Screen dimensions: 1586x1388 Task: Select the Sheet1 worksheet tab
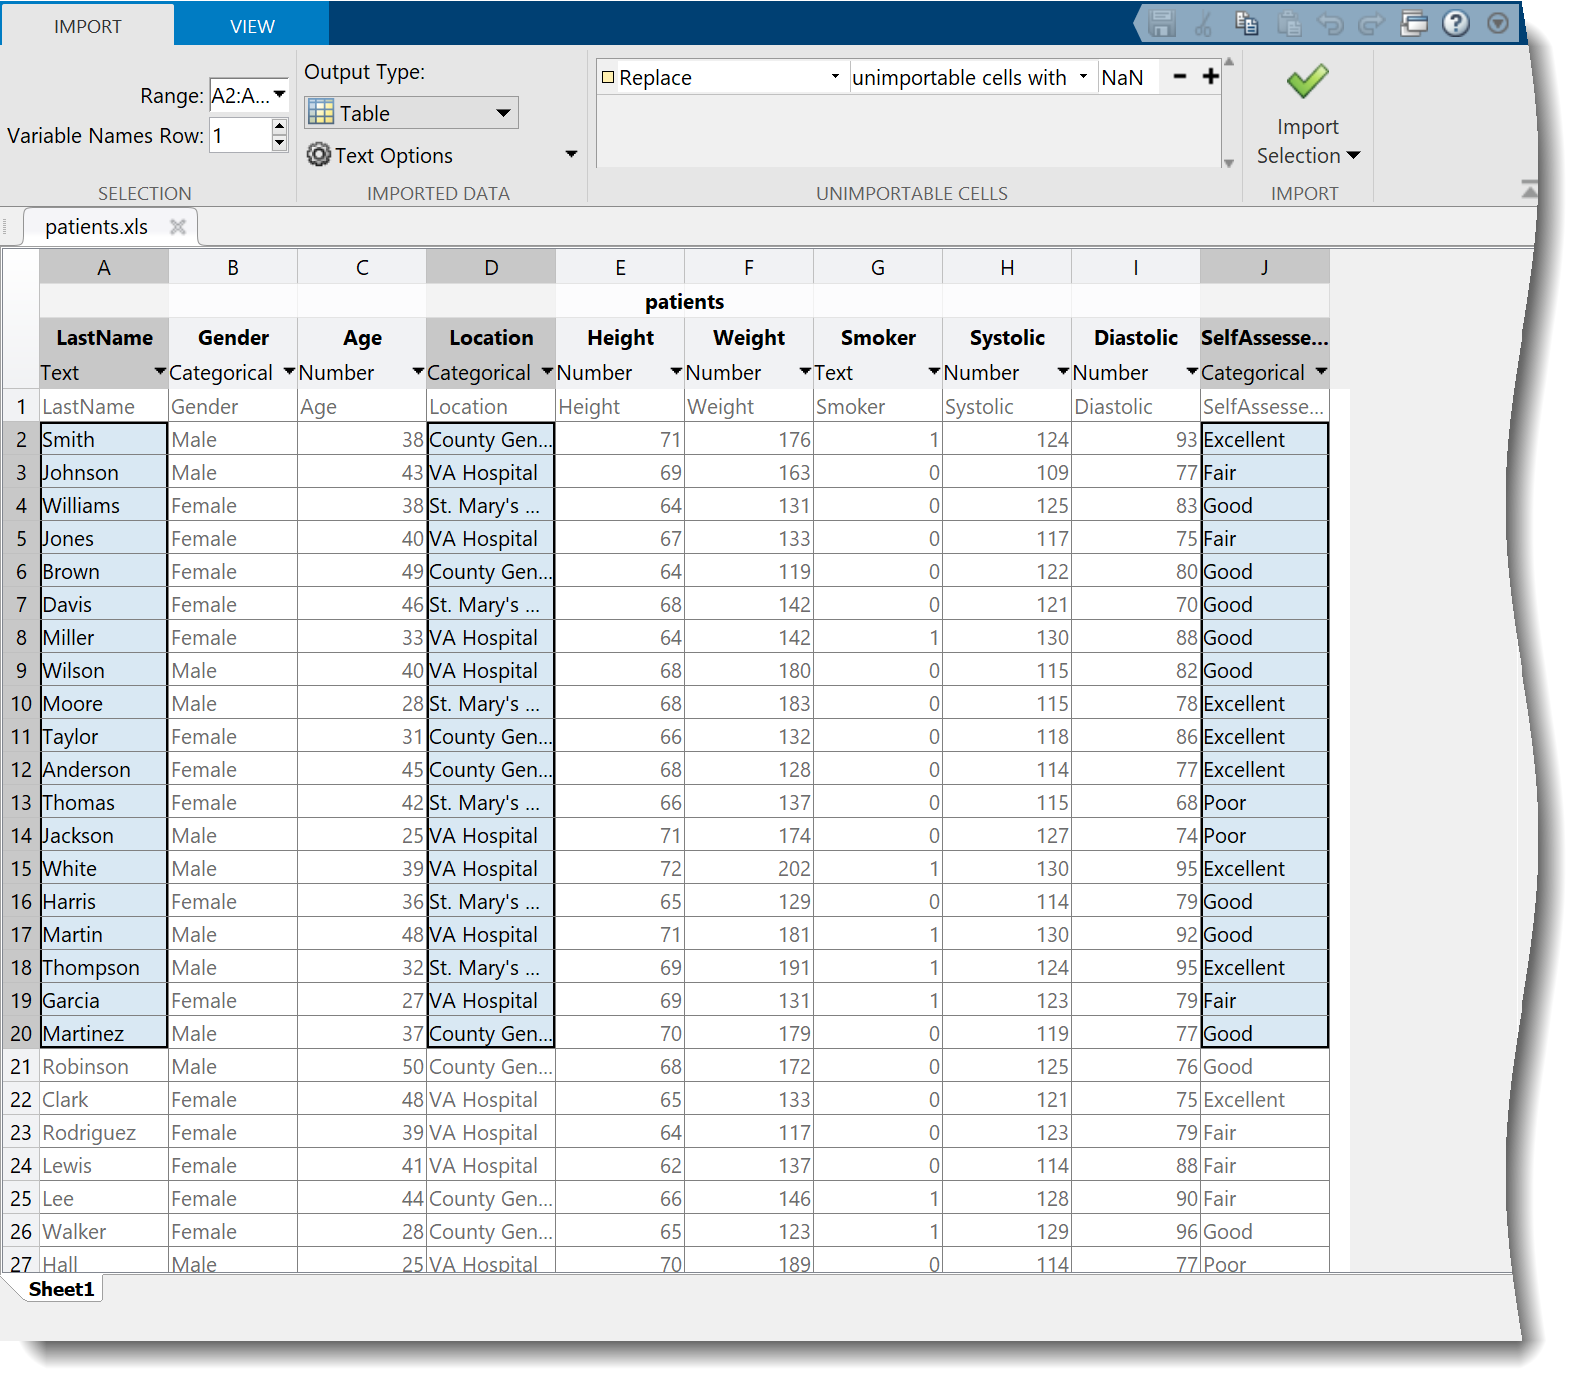(x=61, y=1289)
